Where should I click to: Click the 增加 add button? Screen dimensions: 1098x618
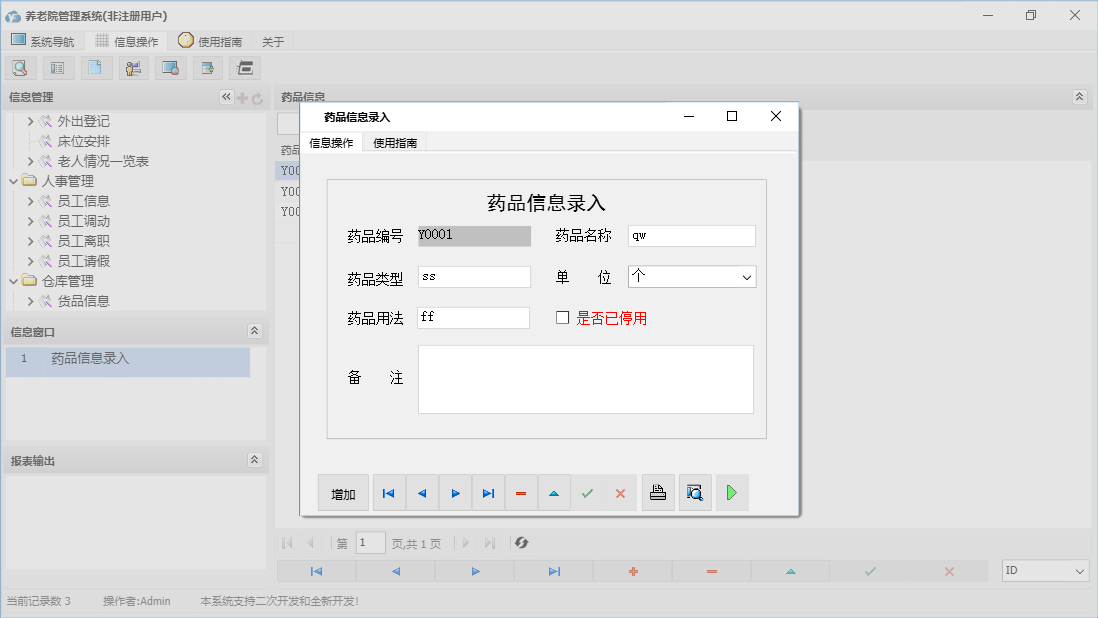343,492
